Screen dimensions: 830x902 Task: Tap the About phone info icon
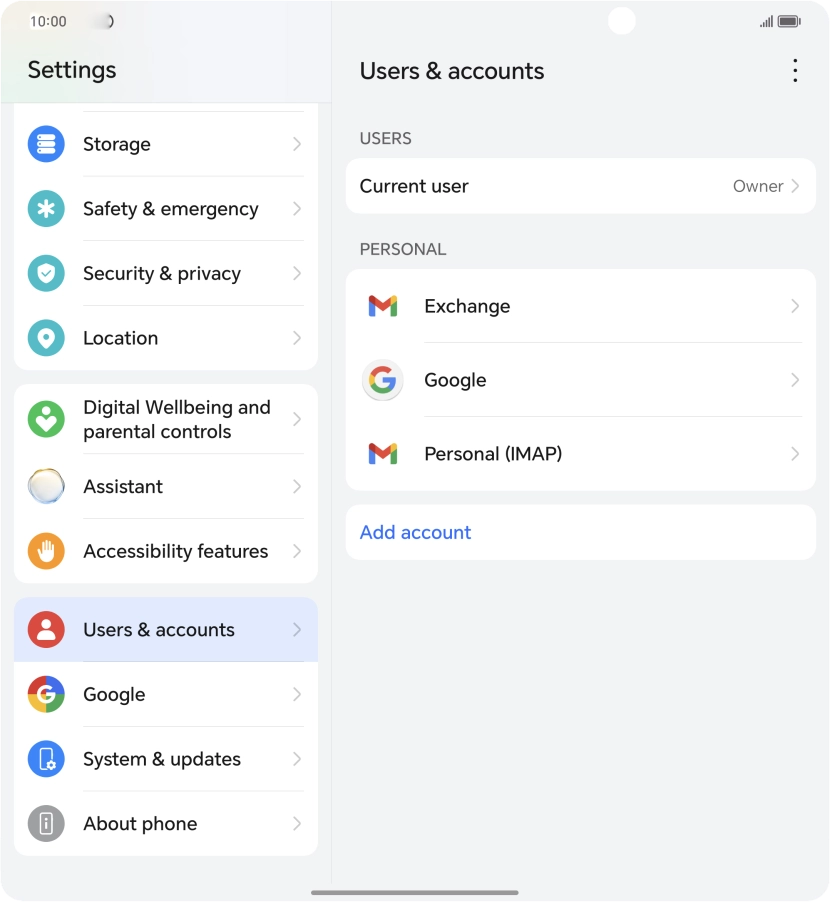point(46,824)
